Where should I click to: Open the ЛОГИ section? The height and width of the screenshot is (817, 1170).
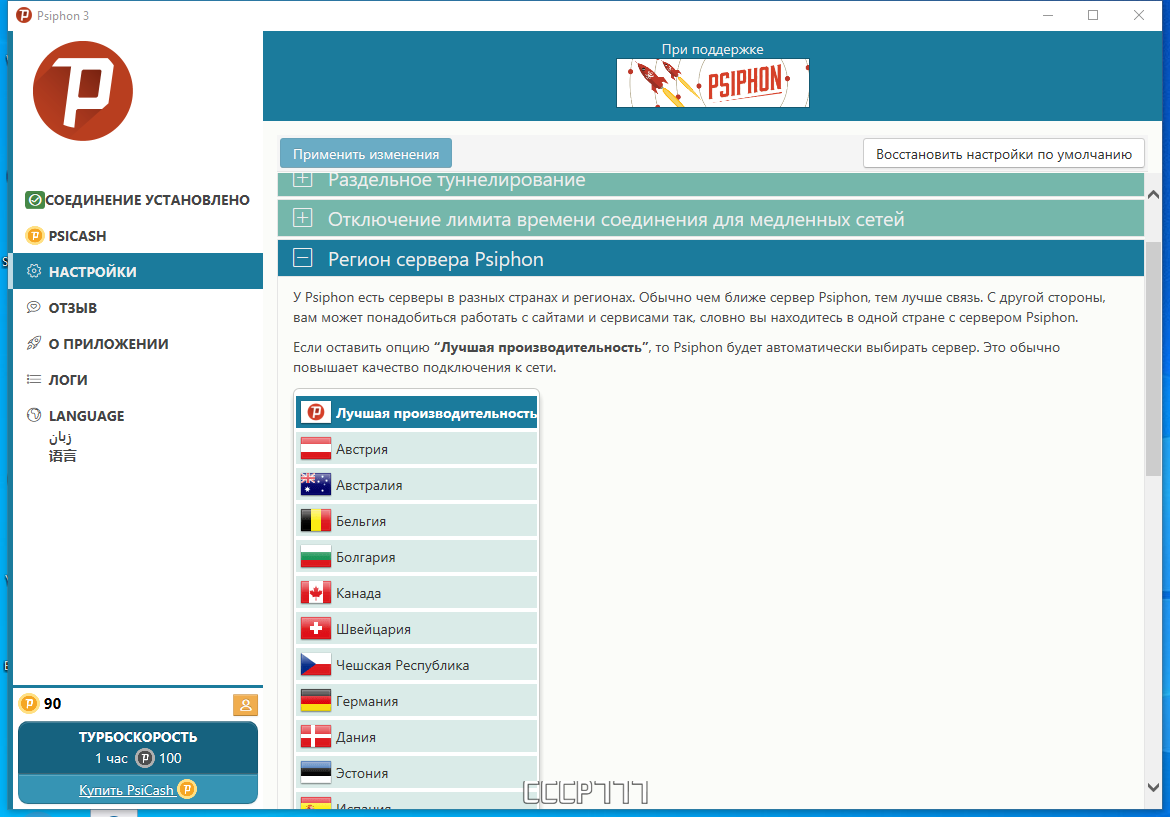coord(138,379)
